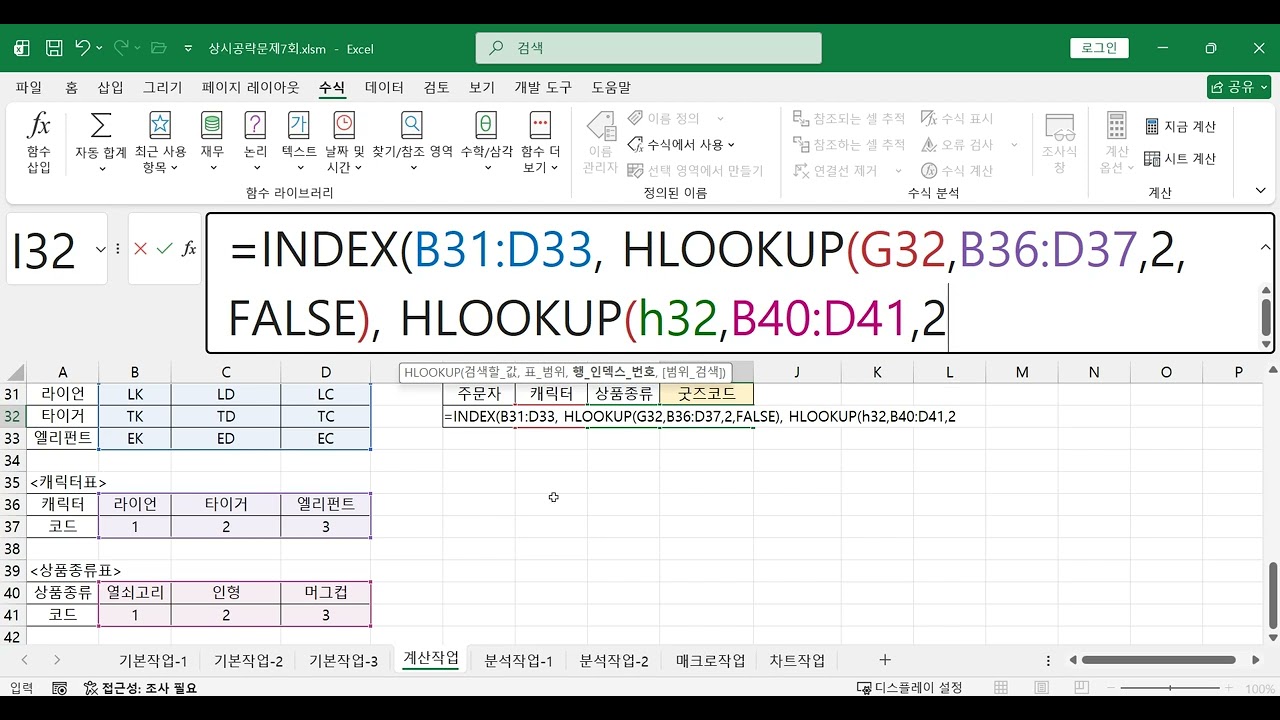Switch to Home (홈) ribbon tab
Viewport: 1280px width, 720px height.
(71, 87)
